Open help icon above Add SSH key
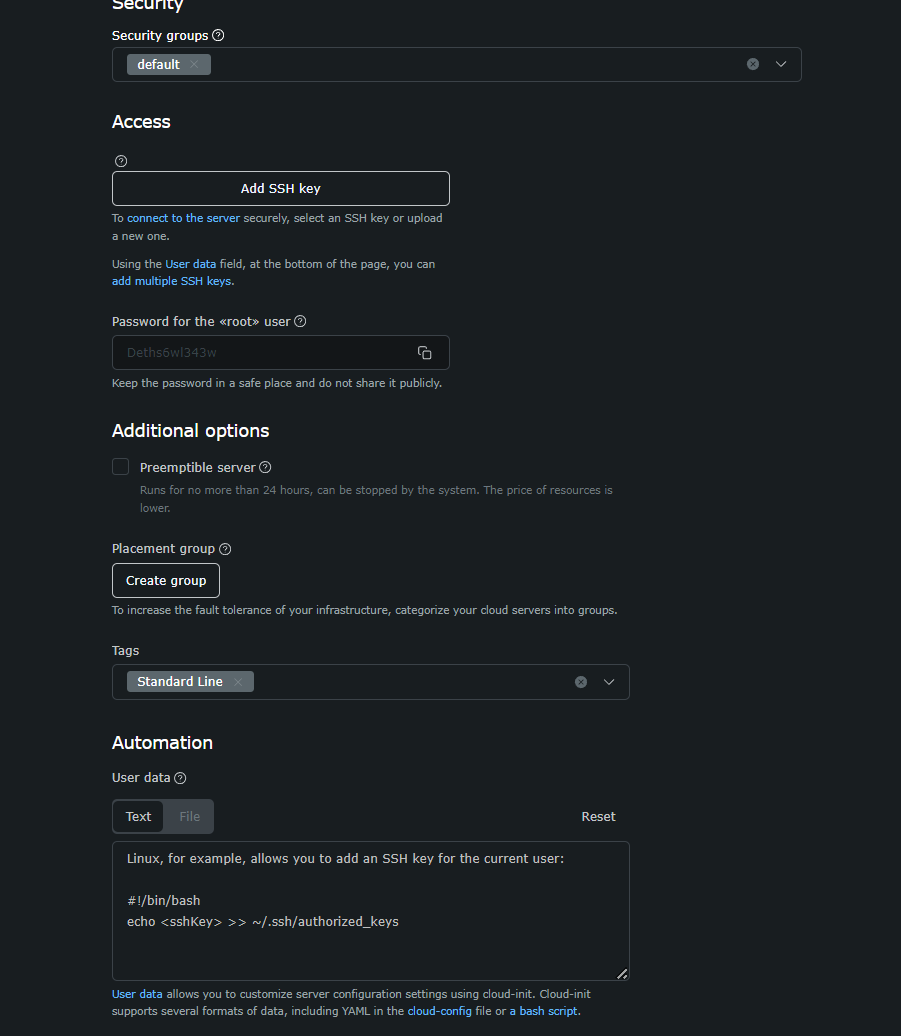The height and width of the screenshot is (1036, 901). tap(121, 161)
